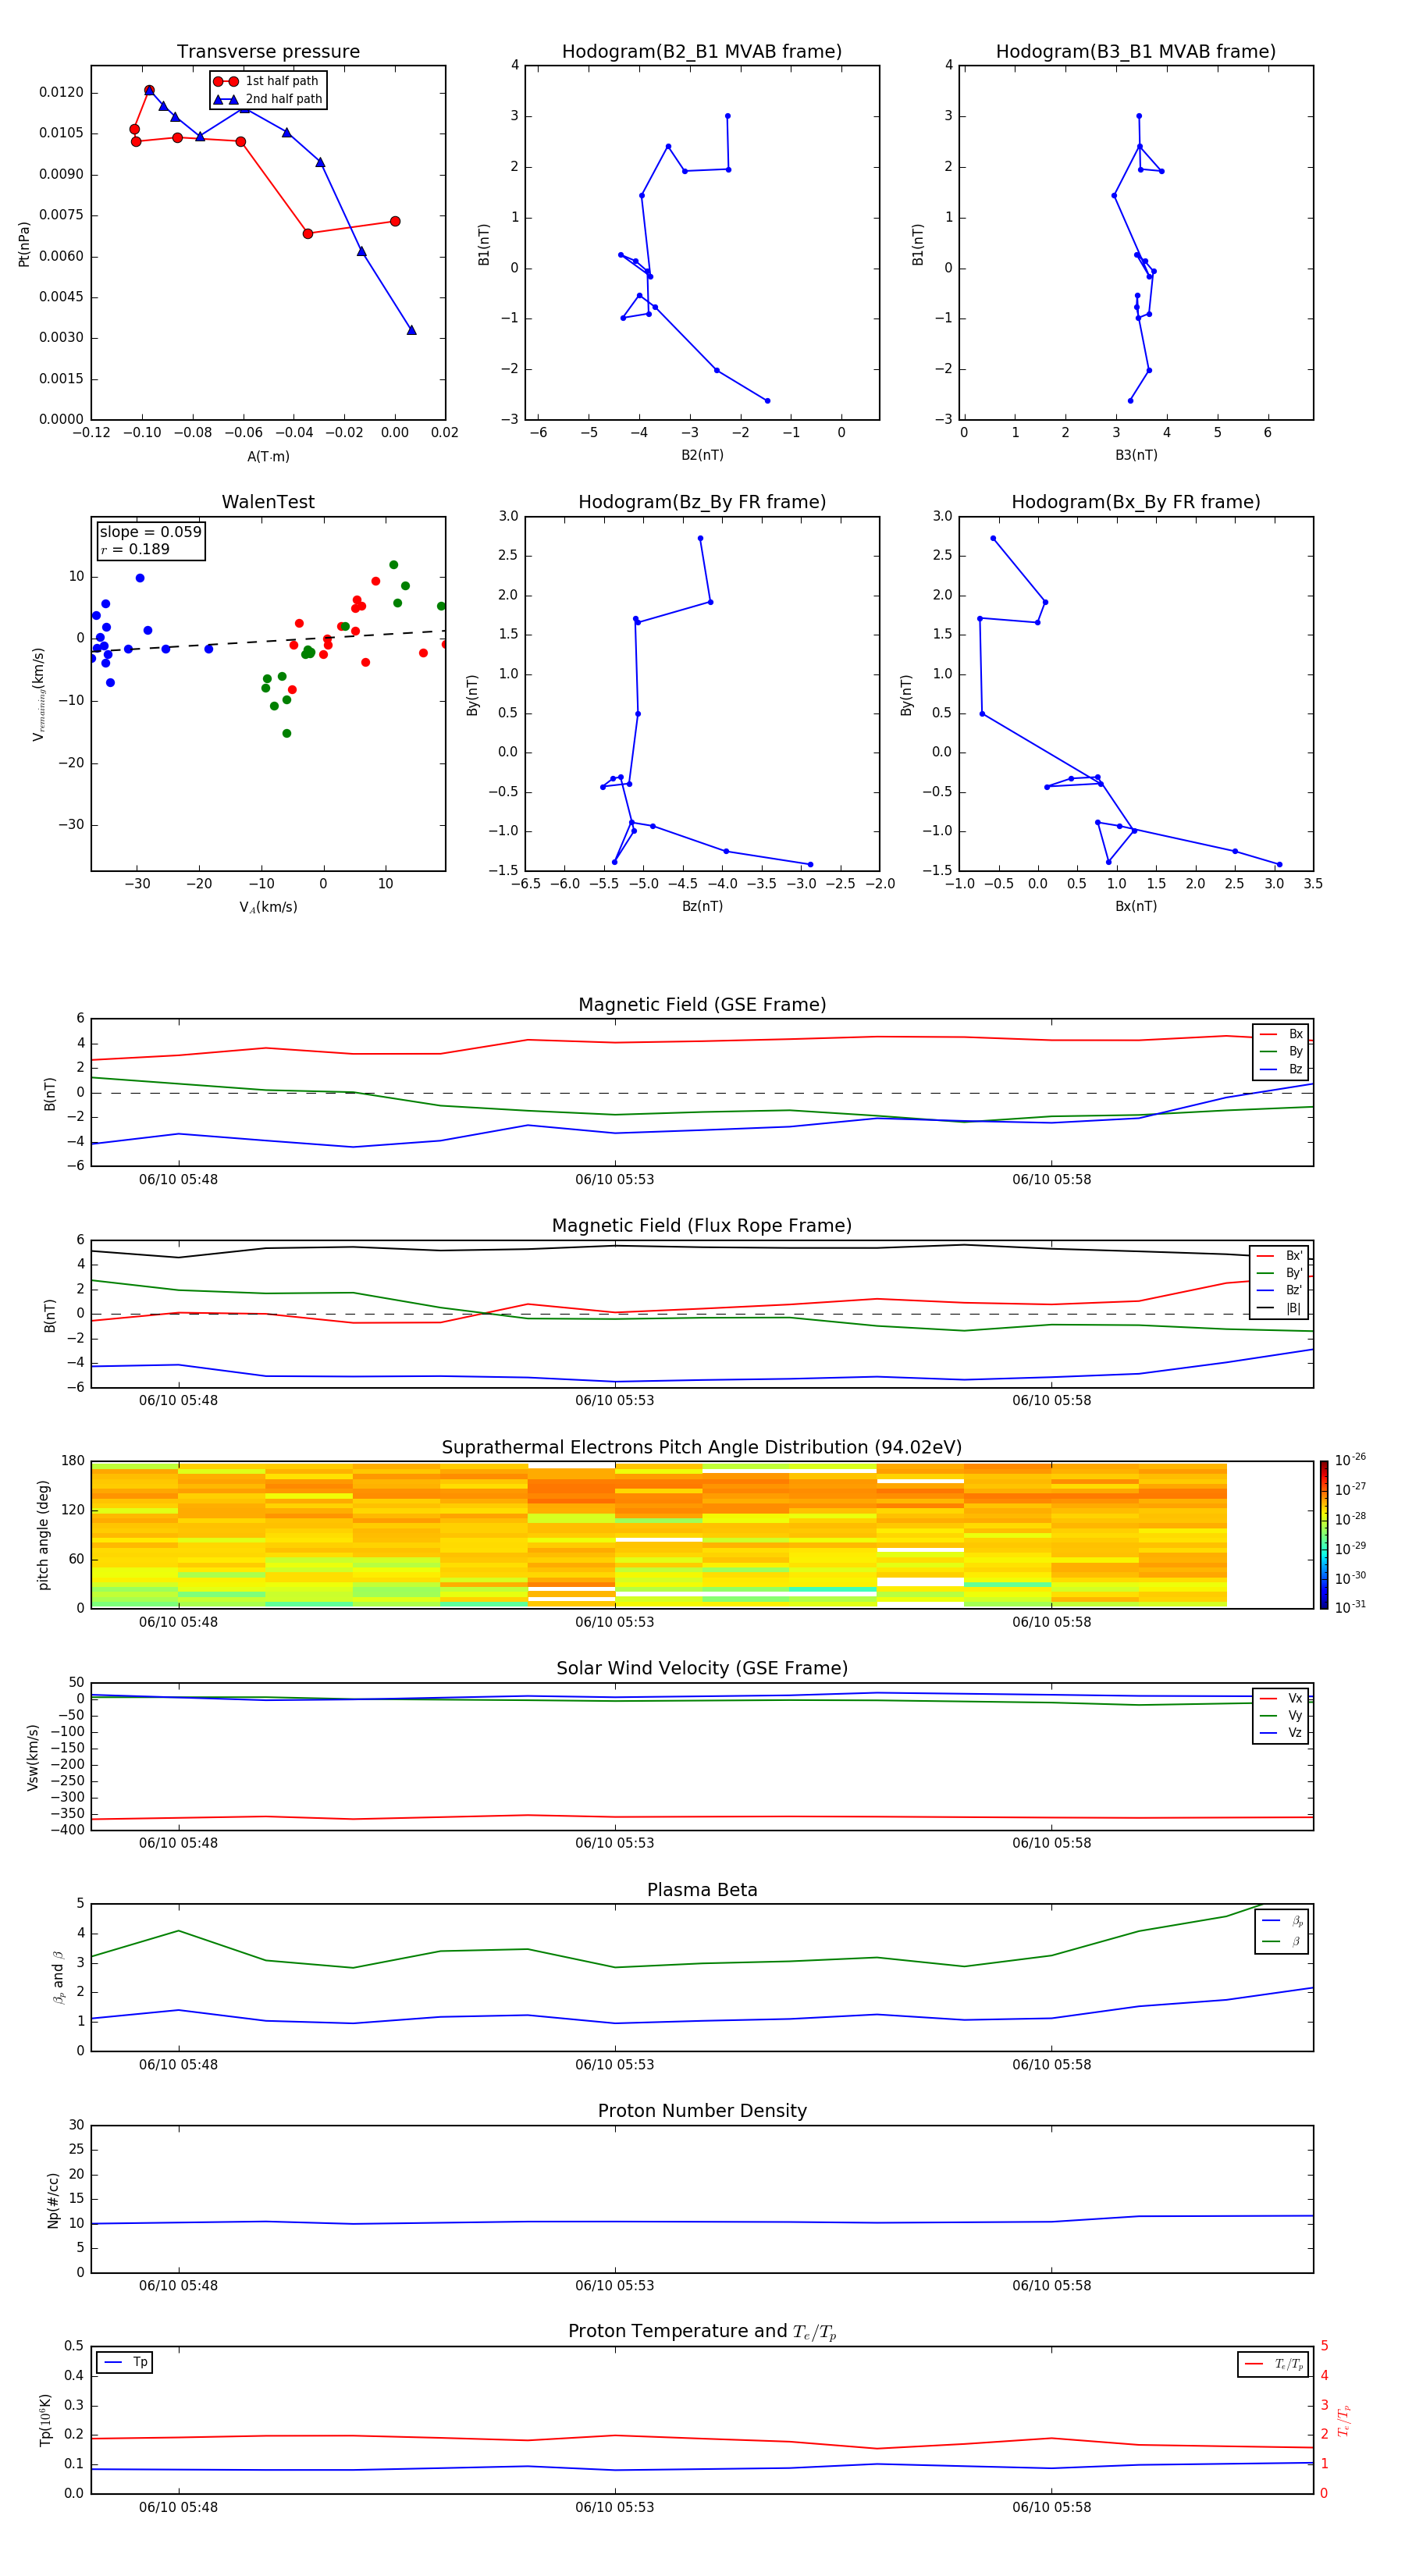Click the 'Hodogram(Bx_By FR frame)' title
The height and width of the screenshot is (2576, 1405).
click(1136, 502)
